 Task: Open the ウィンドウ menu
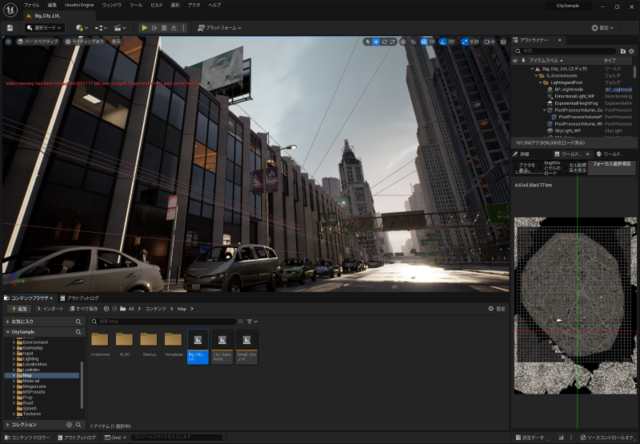tap(111, 5)
